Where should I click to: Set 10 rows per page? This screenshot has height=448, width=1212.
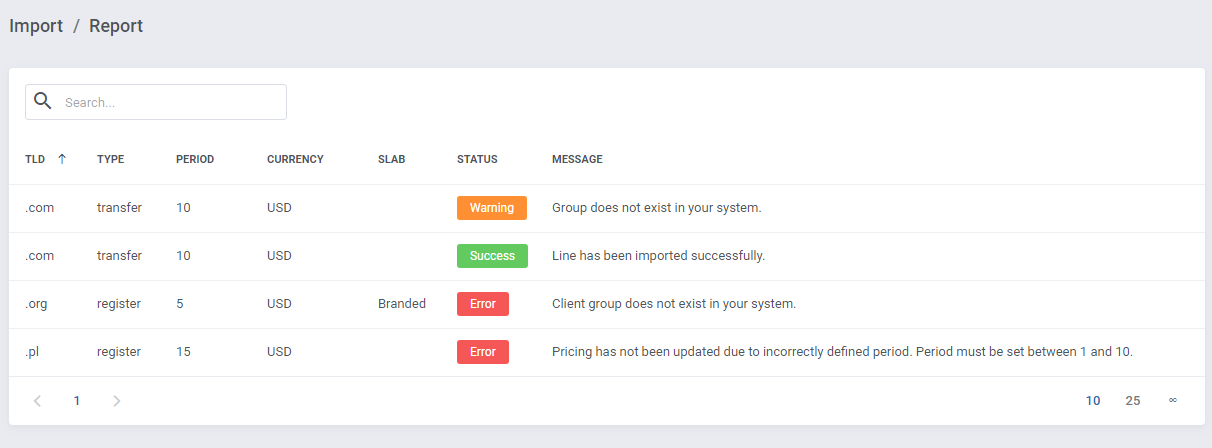(1093, 401)
